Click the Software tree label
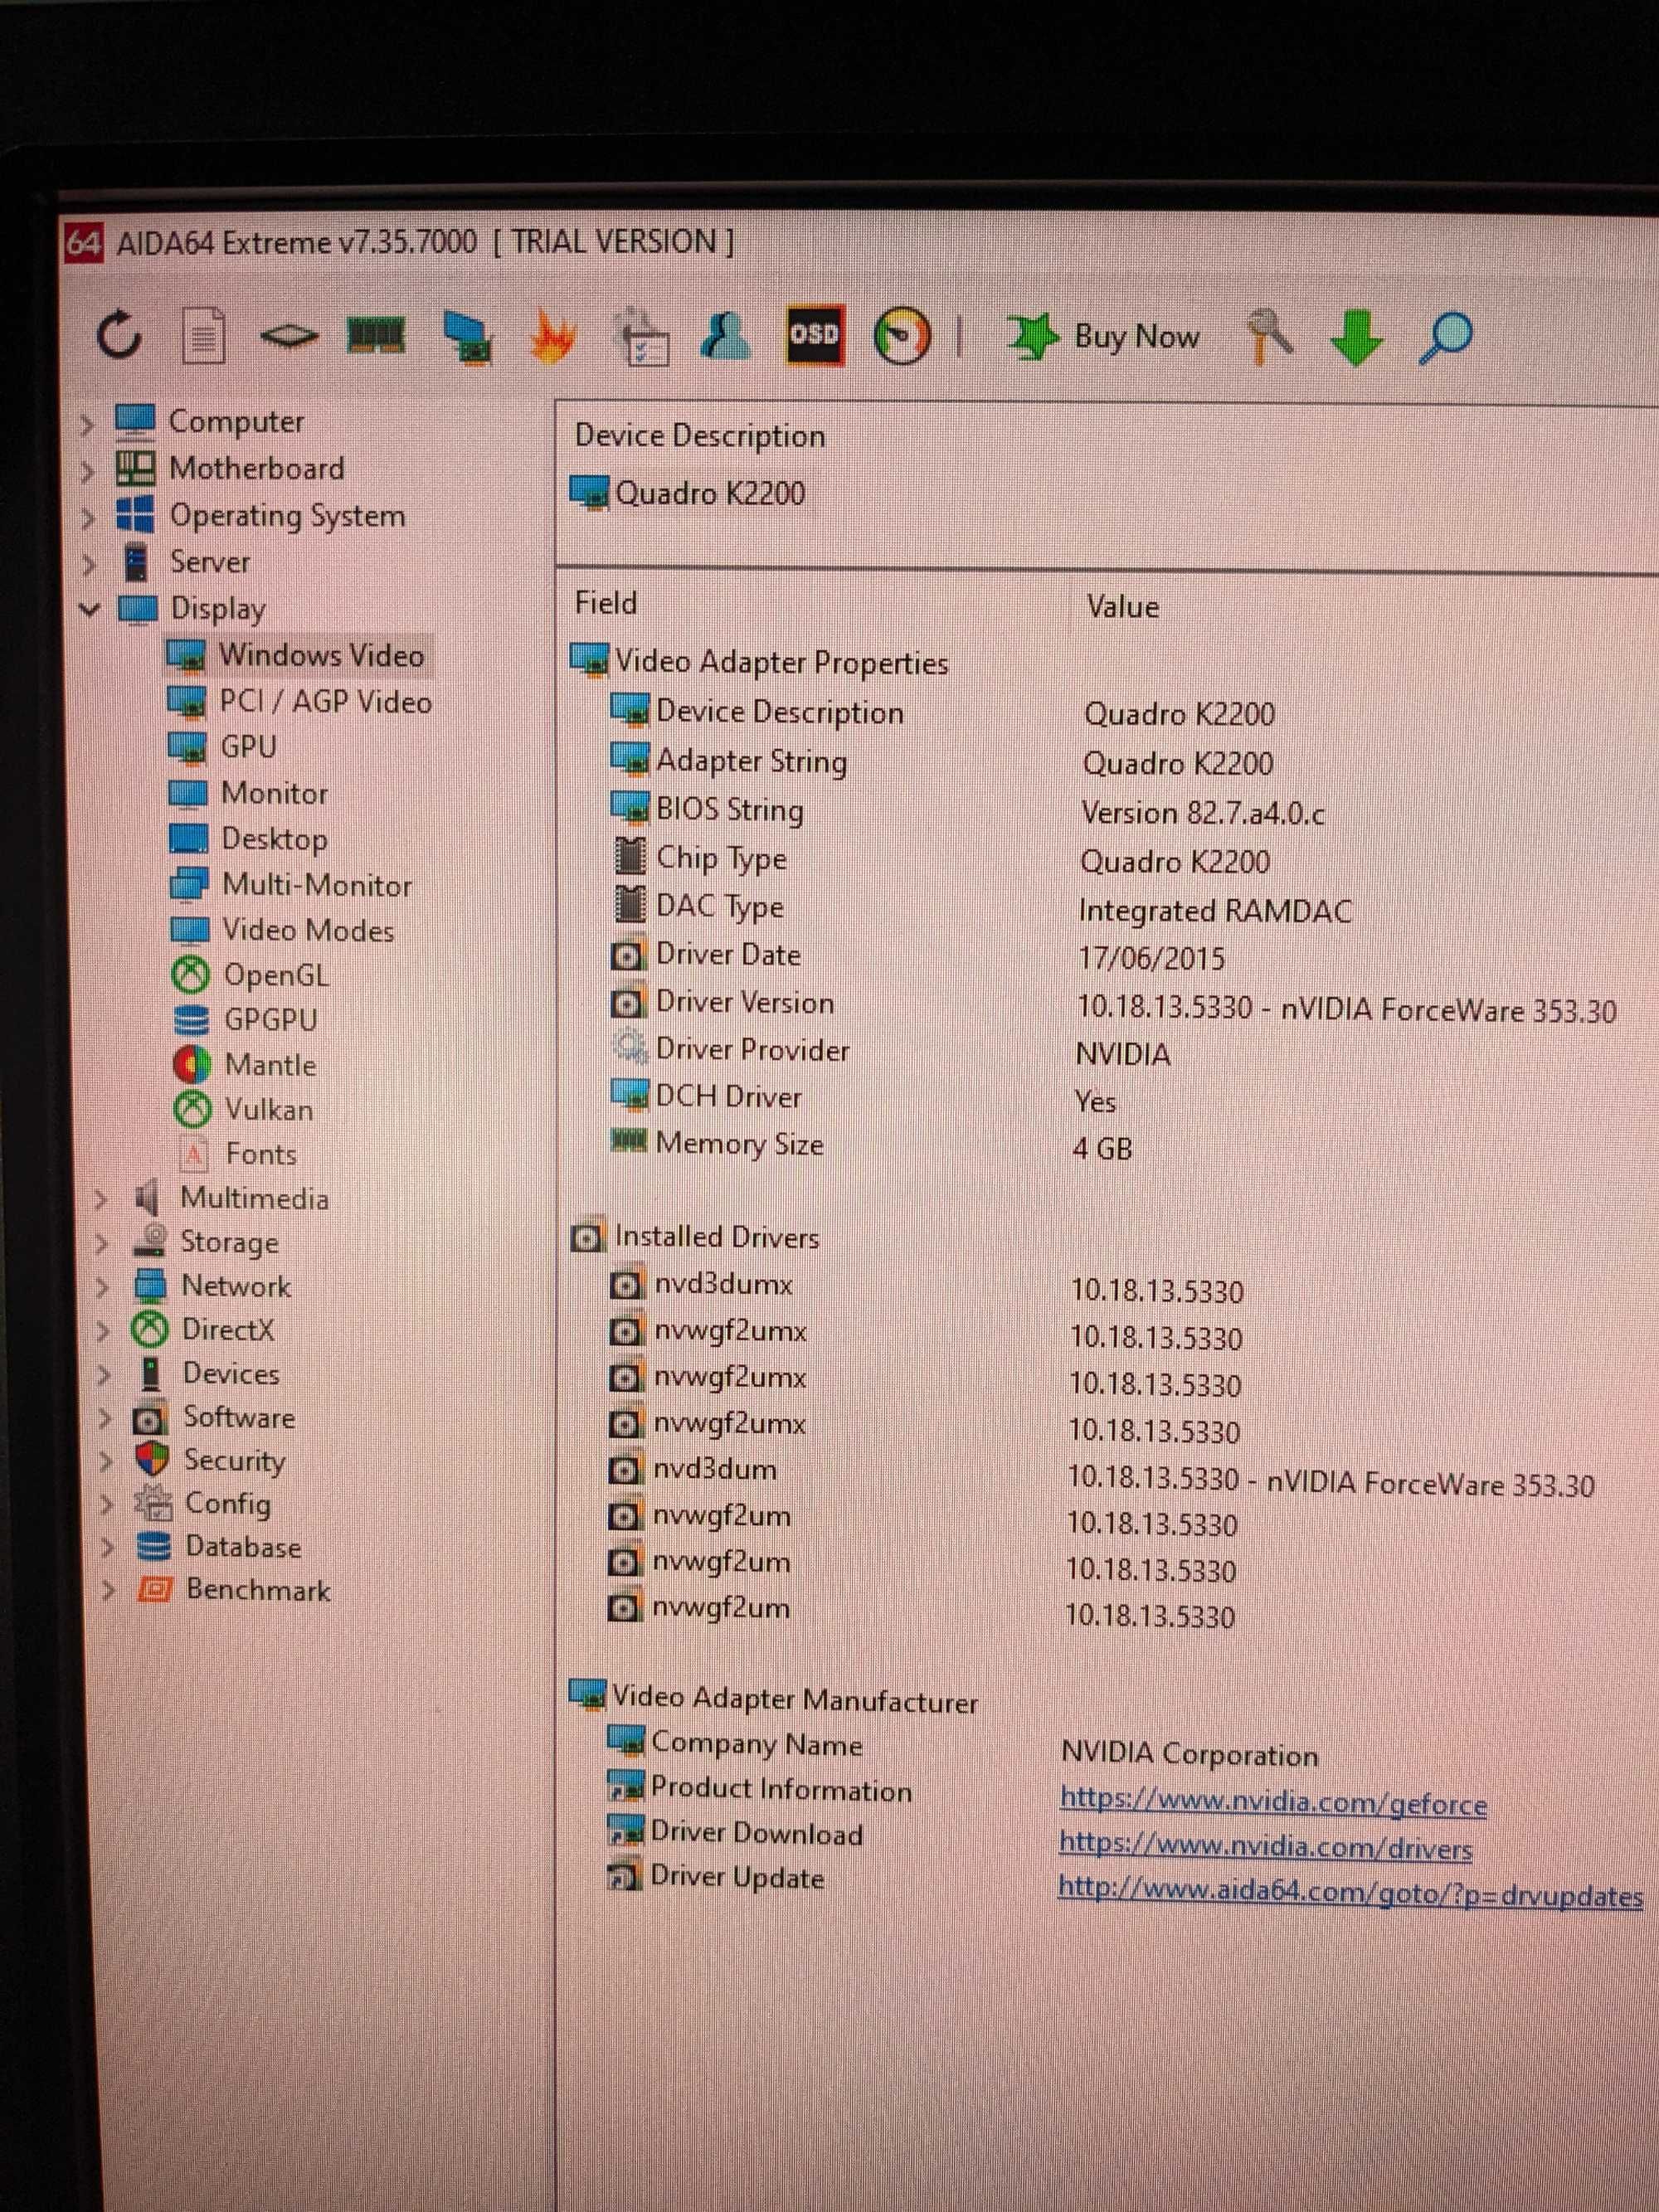The width and height of the screenshot is (1659, 2212). (239, 1418)
